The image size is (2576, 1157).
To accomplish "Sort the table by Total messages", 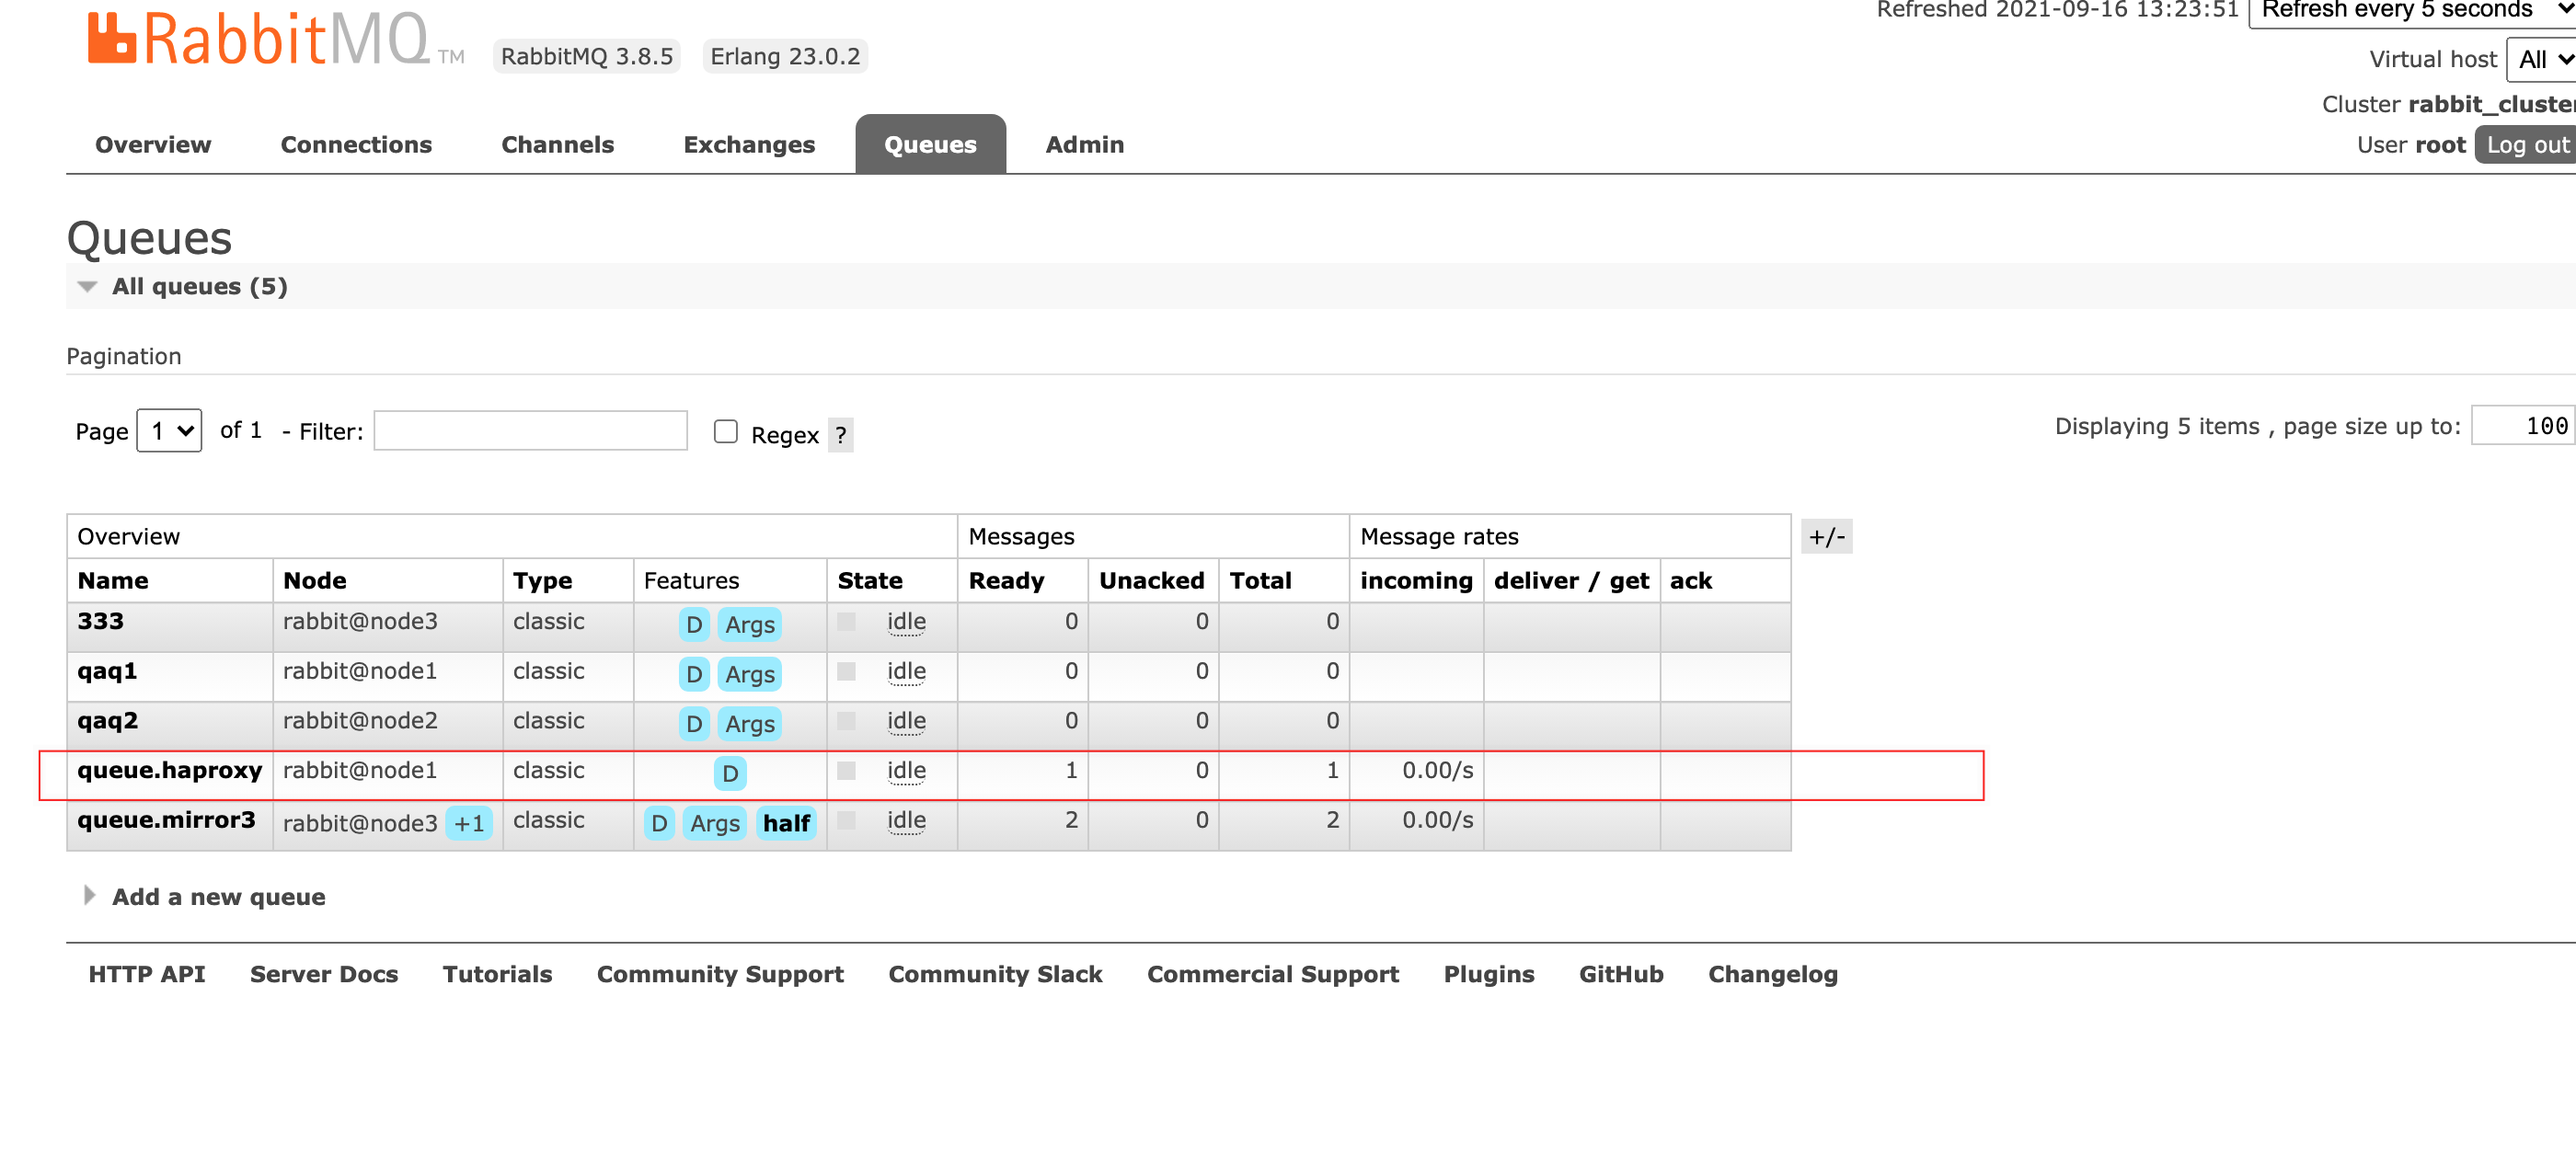I will click(x=1260, y=581).
